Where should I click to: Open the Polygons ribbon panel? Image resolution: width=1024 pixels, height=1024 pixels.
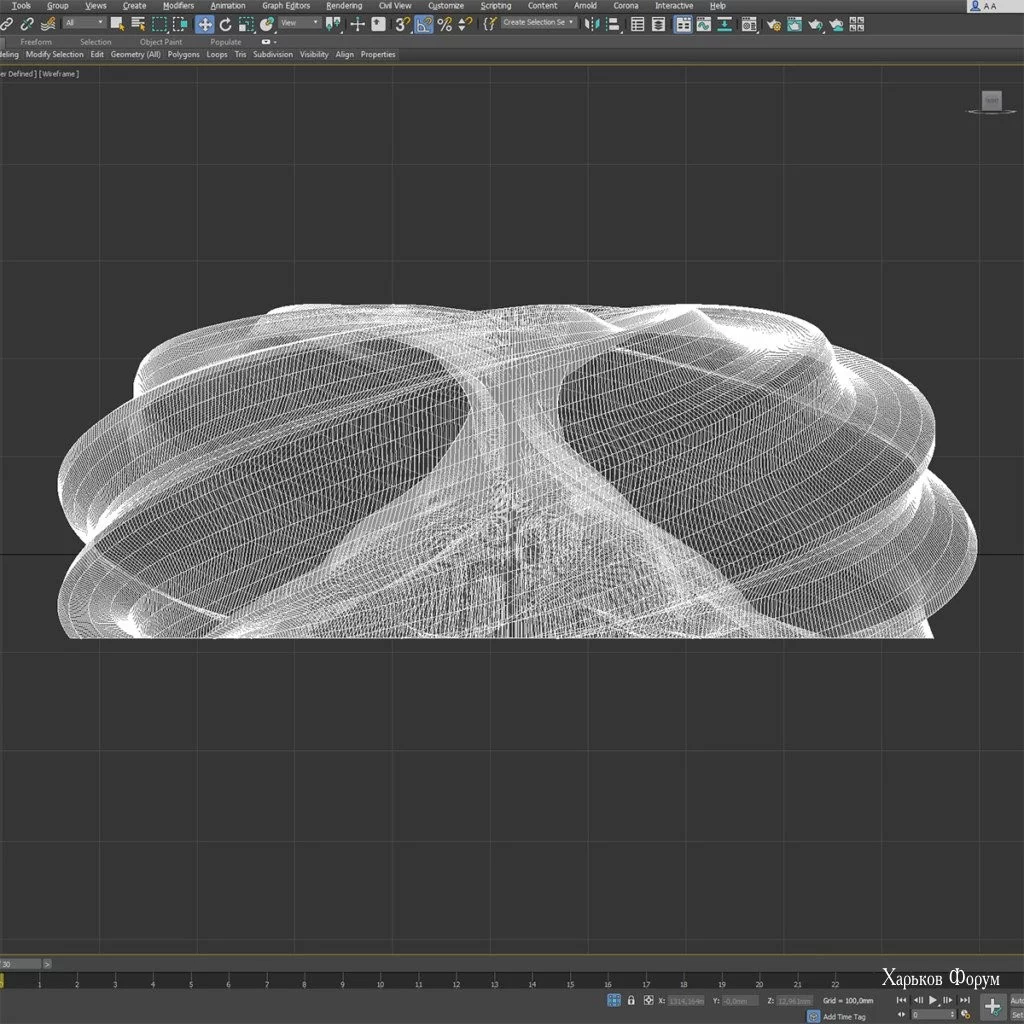pyautogui.click(x=183, y=55)
